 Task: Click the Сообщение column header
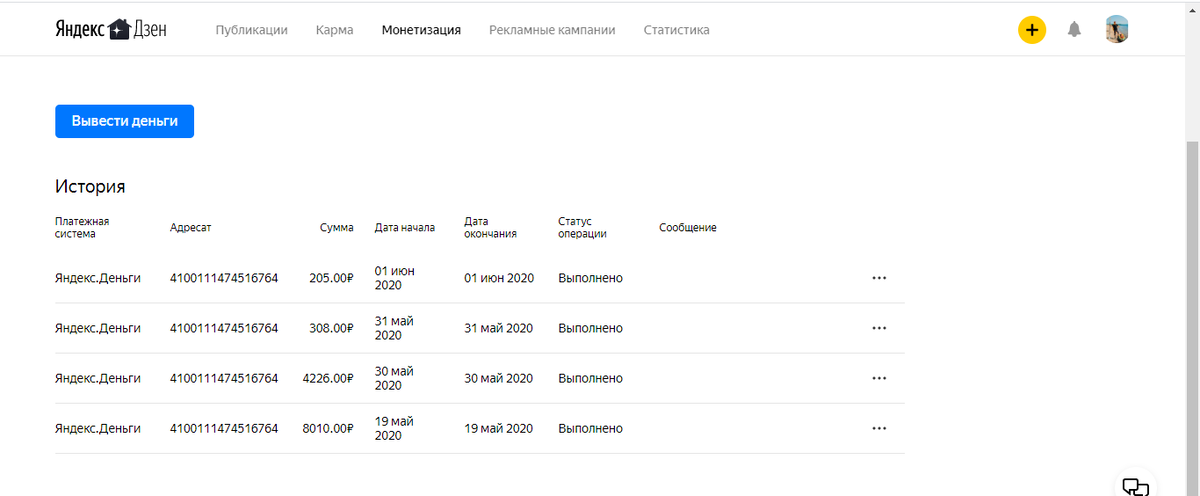click(x=688, y=228)
